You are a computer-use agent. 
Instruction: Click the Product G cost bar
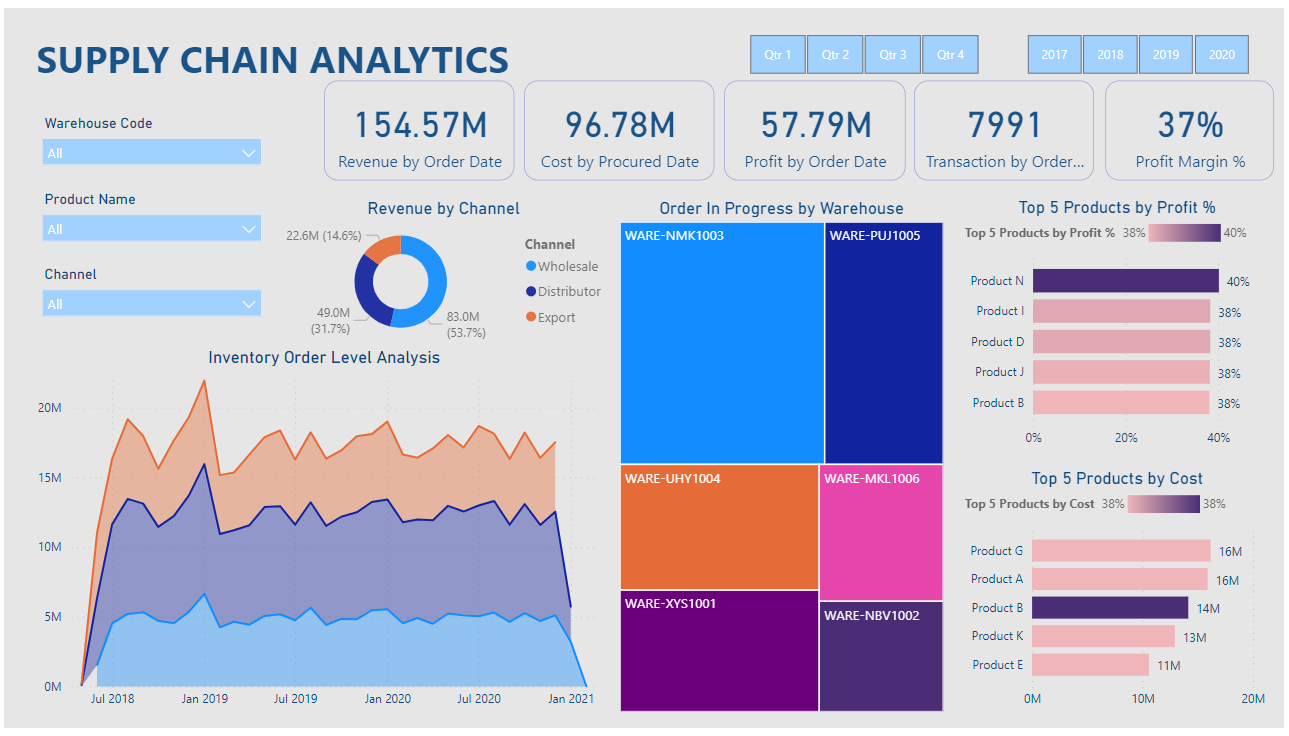click(1121, 551)
